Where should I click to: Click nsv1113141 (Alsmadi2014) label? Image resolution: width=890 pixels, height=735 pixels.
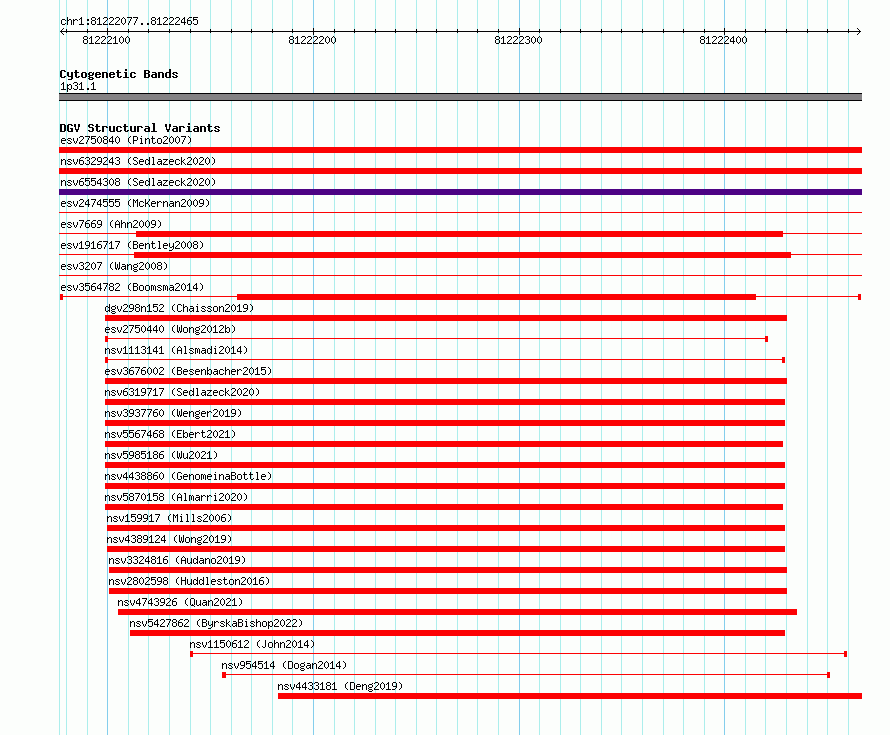(x=176, y=350)
